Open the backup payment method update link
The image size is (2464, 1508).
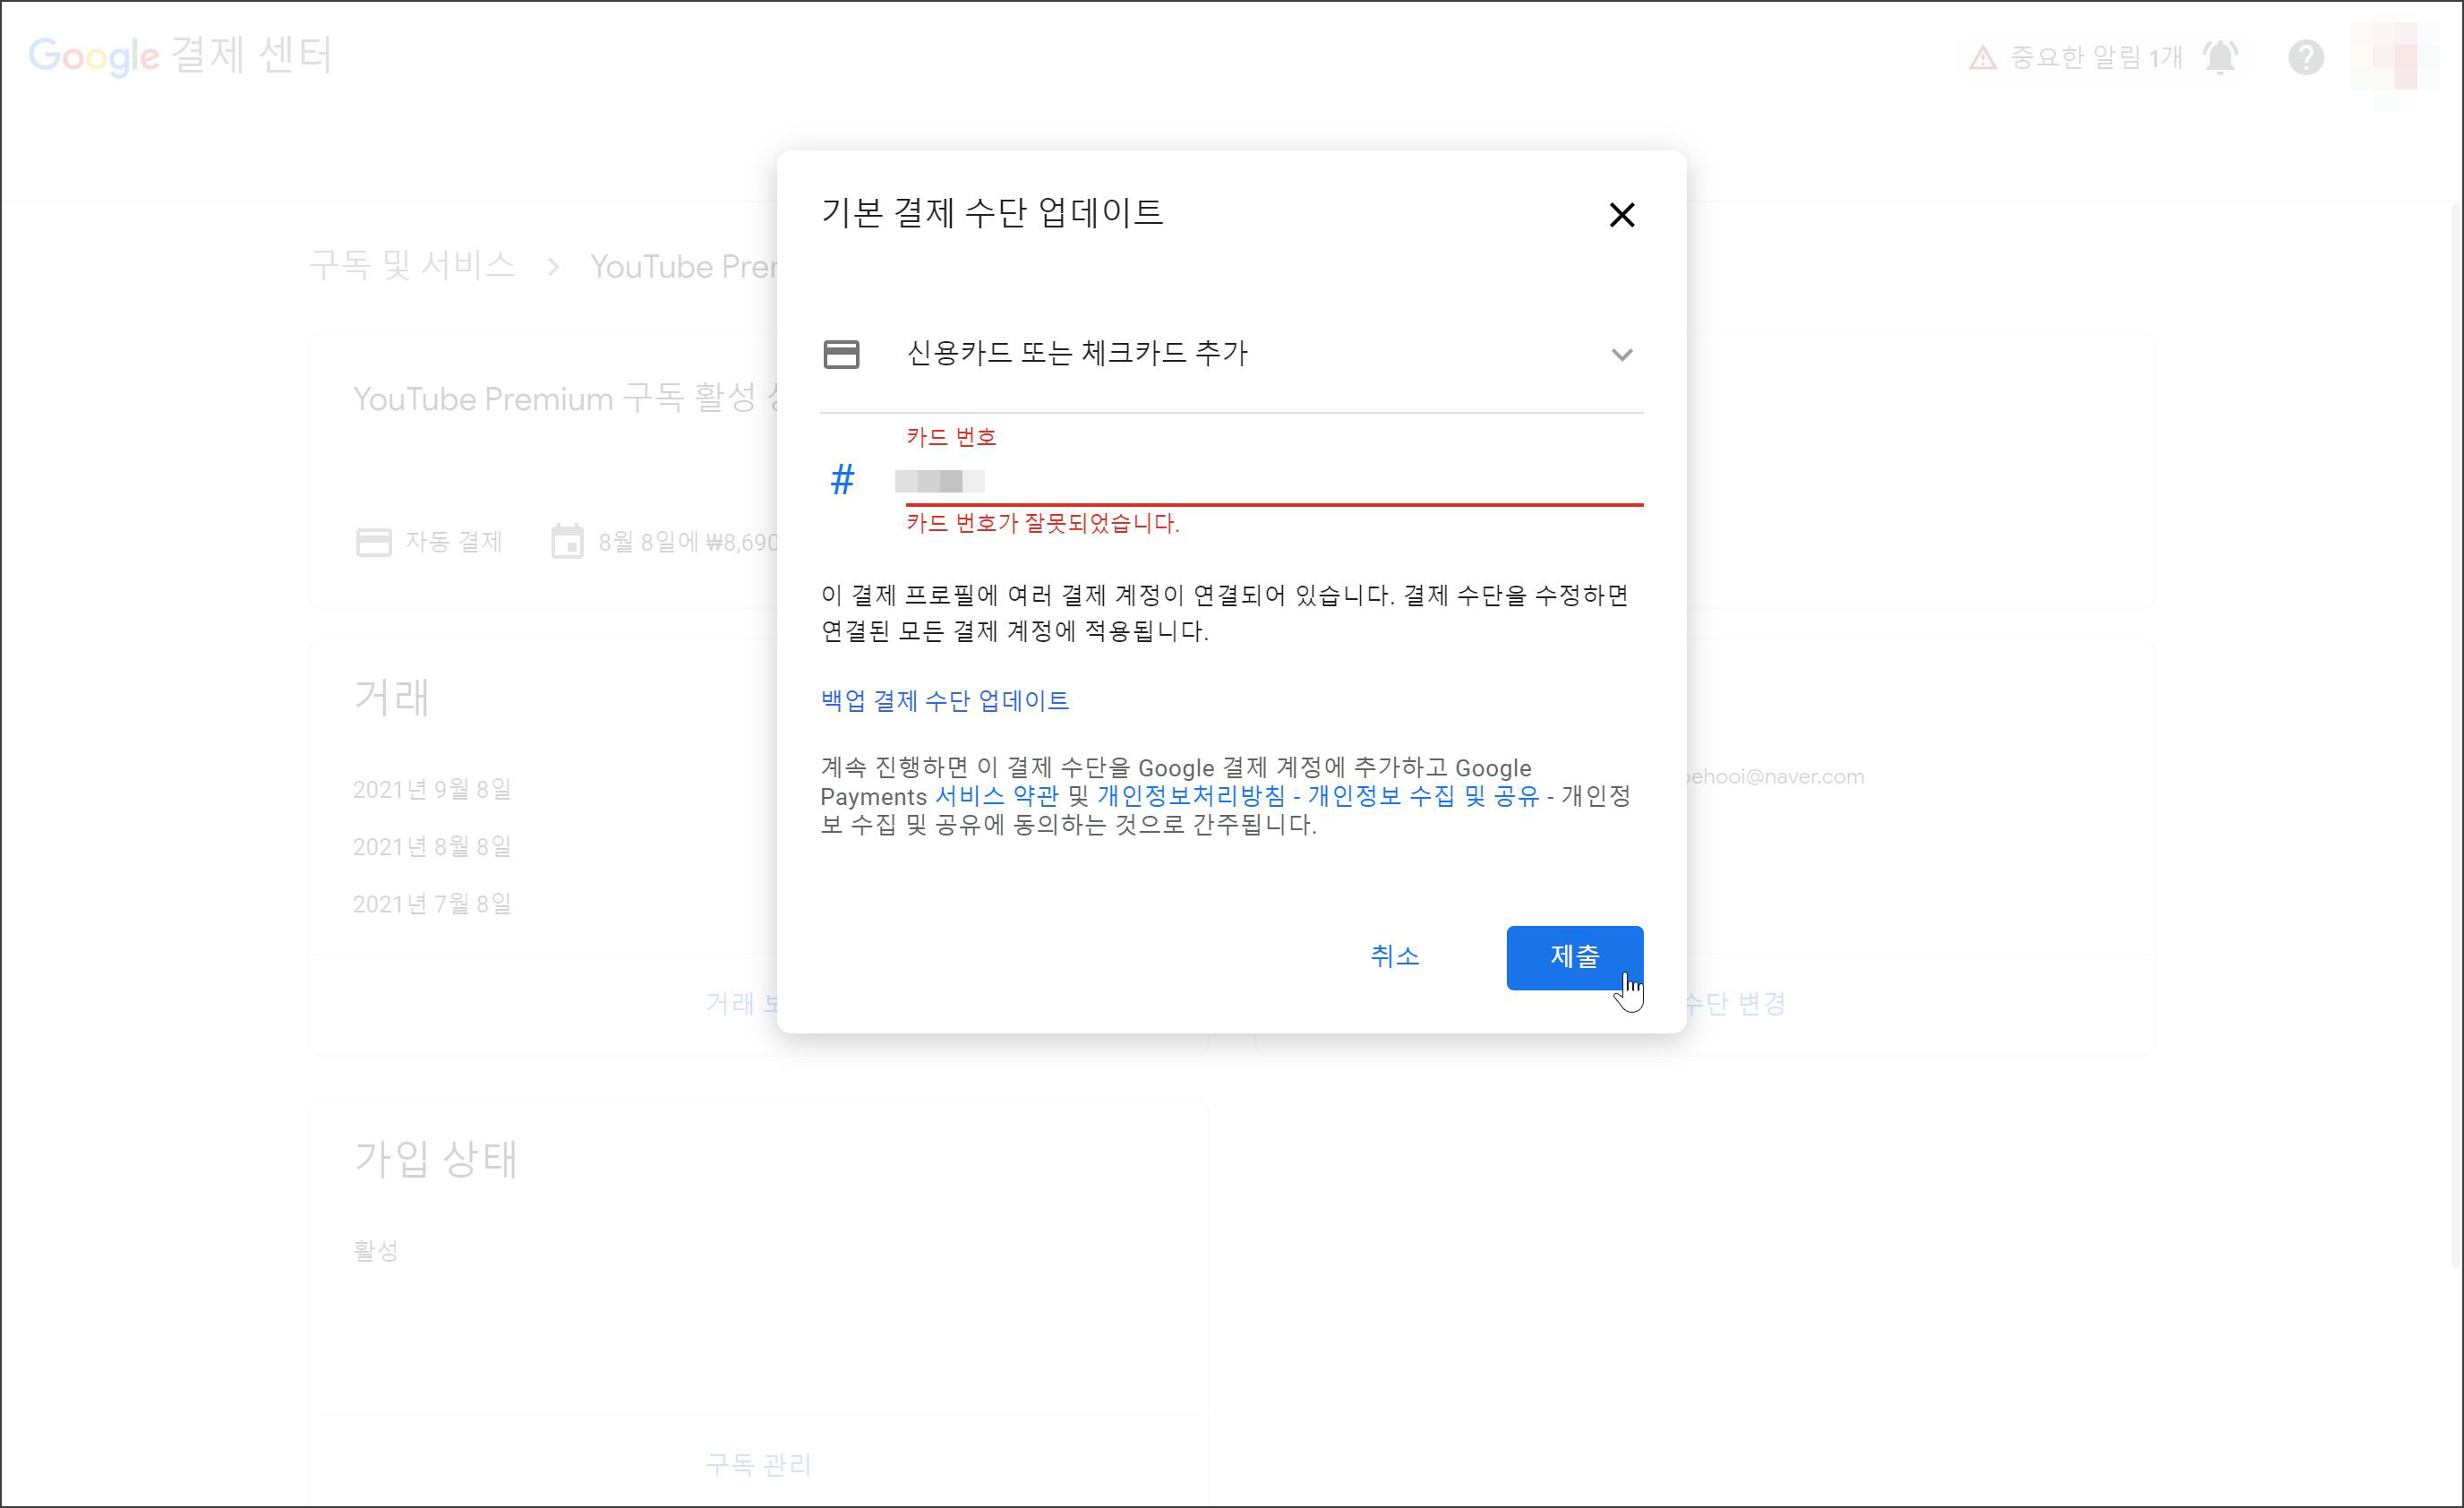click(x=944, y=701)
